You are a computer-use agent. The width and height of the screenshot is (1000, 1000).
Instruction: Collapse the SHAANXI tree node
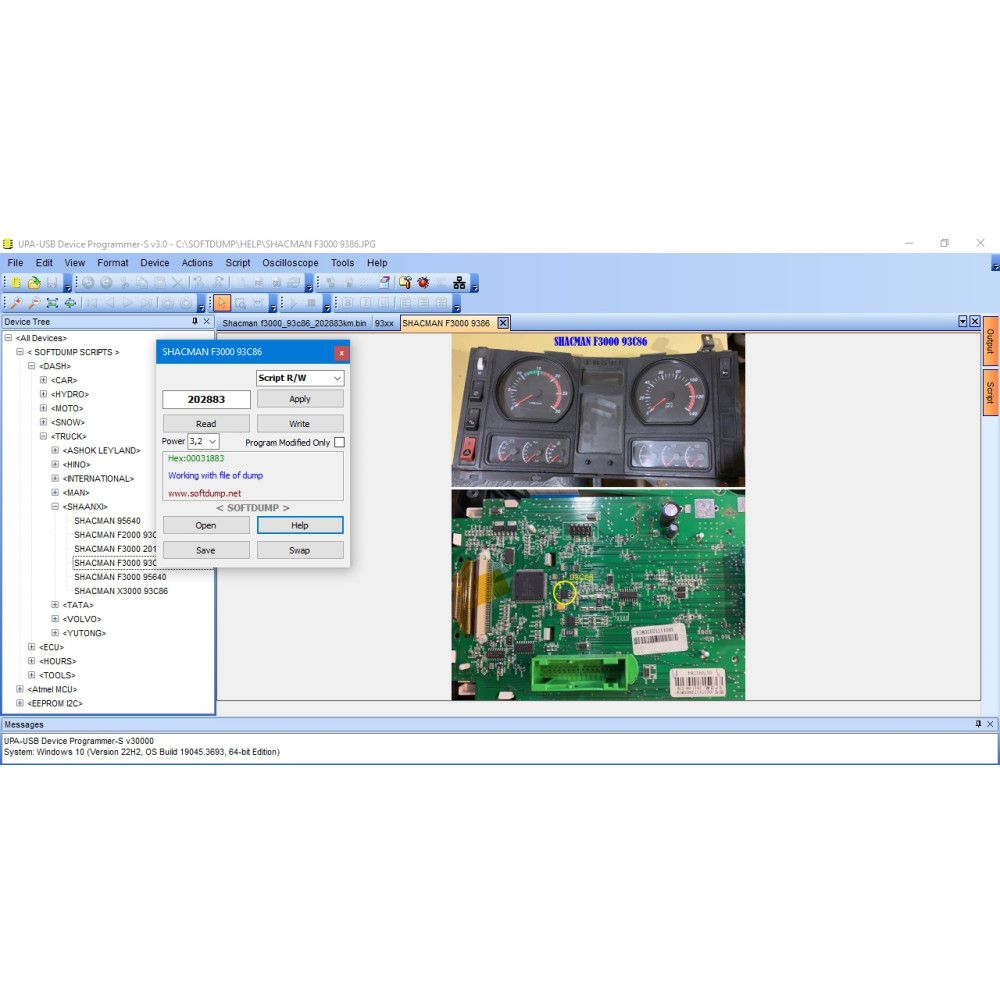coord(55,506)
